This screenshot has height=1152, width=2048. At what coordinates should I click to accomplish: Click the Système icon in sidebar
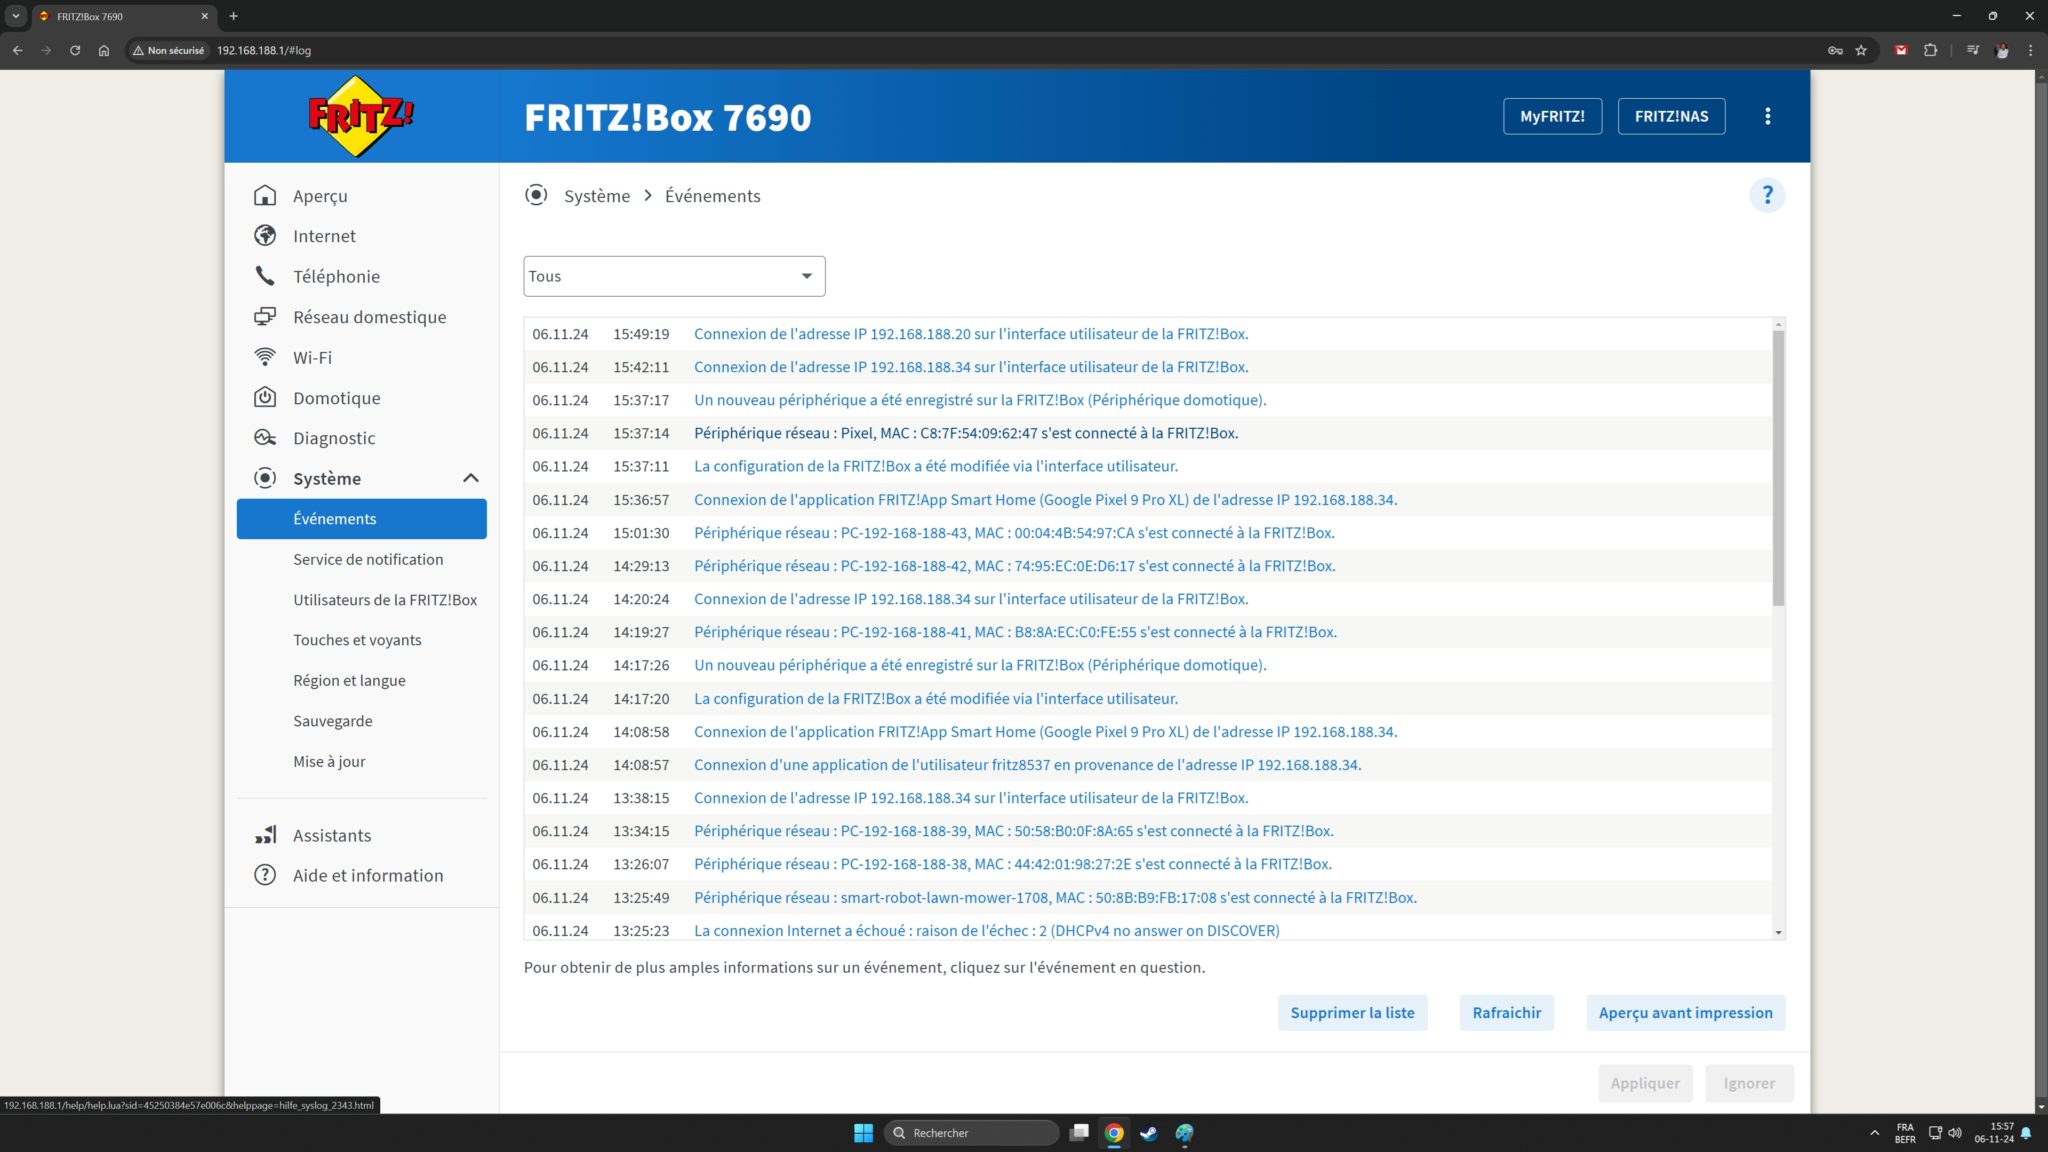click(x=265, y=478)
